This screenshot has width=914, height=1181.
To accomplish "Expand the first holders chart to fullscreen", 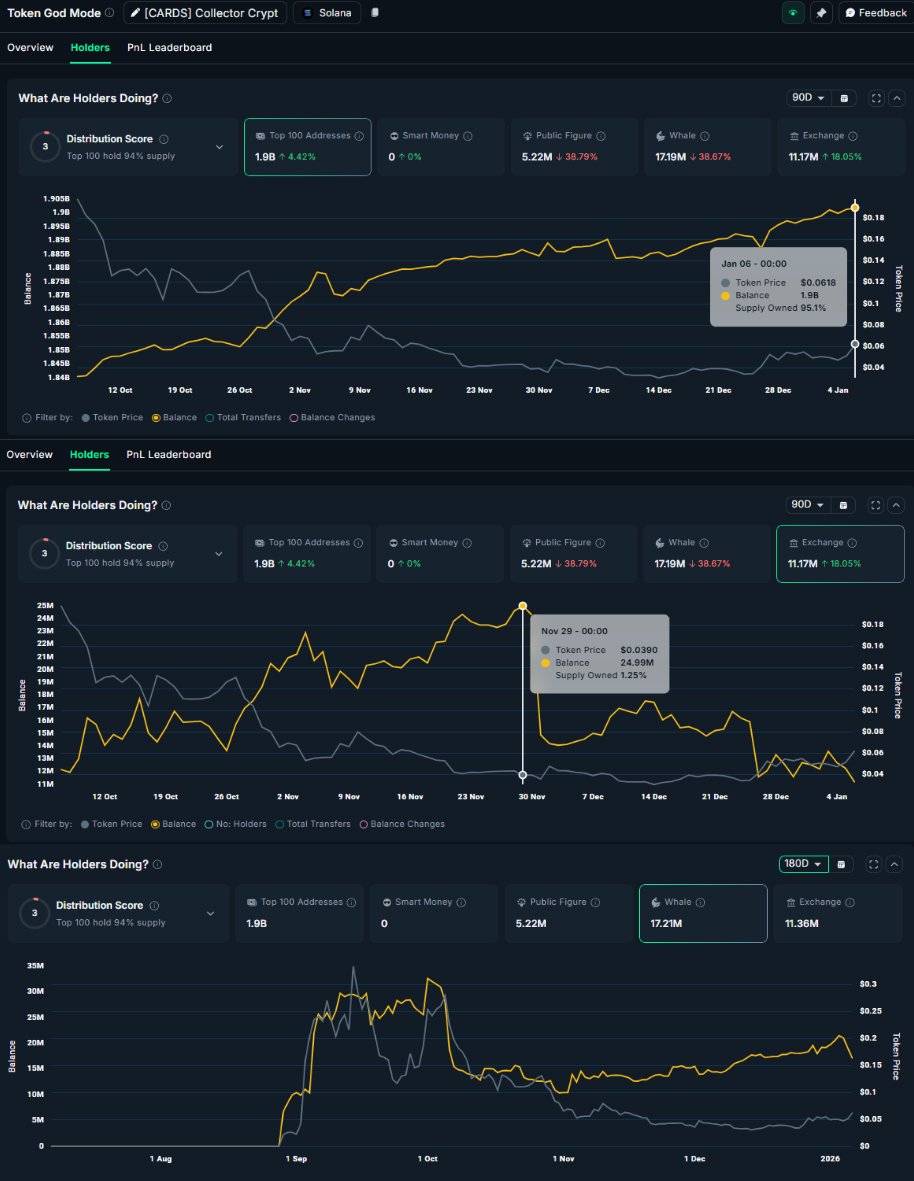I will click(x=876, y=98).
